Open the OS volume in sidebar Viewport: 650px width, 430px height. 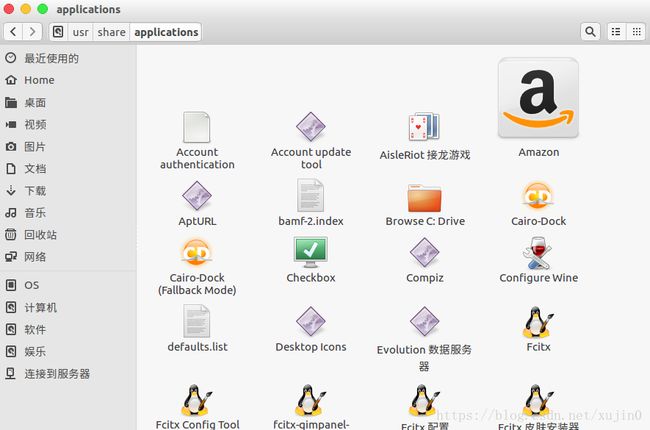point(68,285)
